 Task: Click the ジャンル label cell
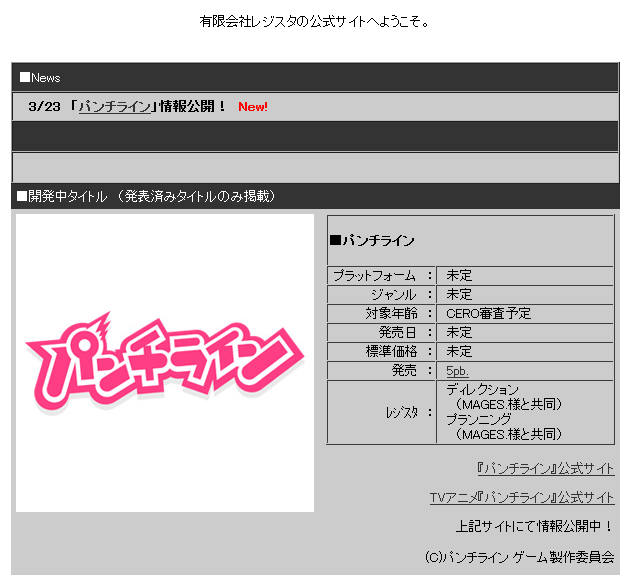coord(381,294)
